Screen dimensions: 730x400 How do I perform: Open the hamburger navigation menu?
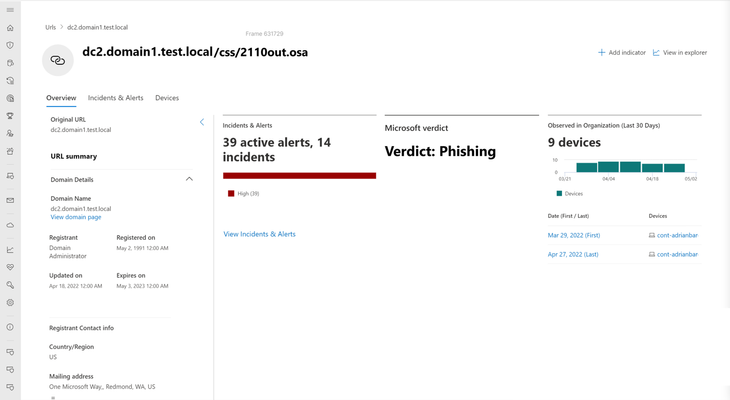[x=10, y=10]
